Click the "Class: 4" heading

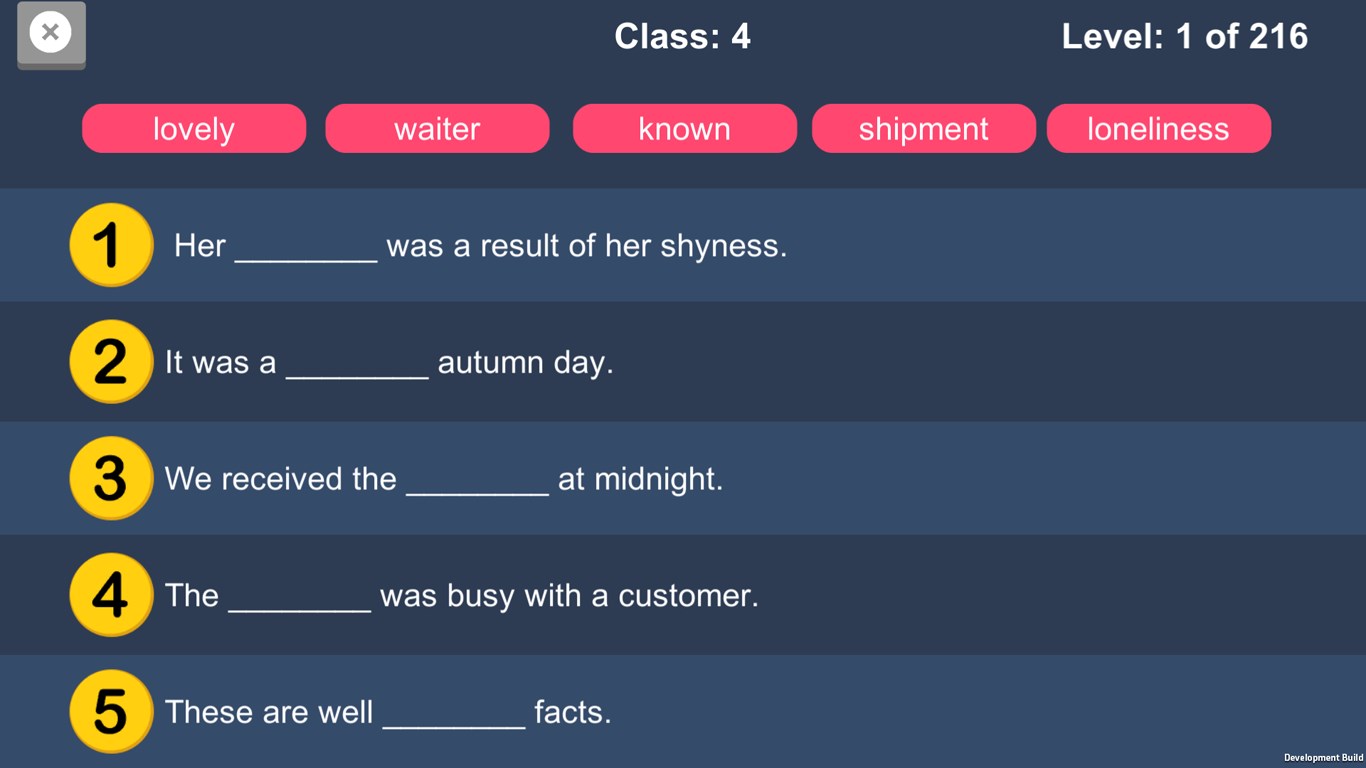(x=682, y=37)
